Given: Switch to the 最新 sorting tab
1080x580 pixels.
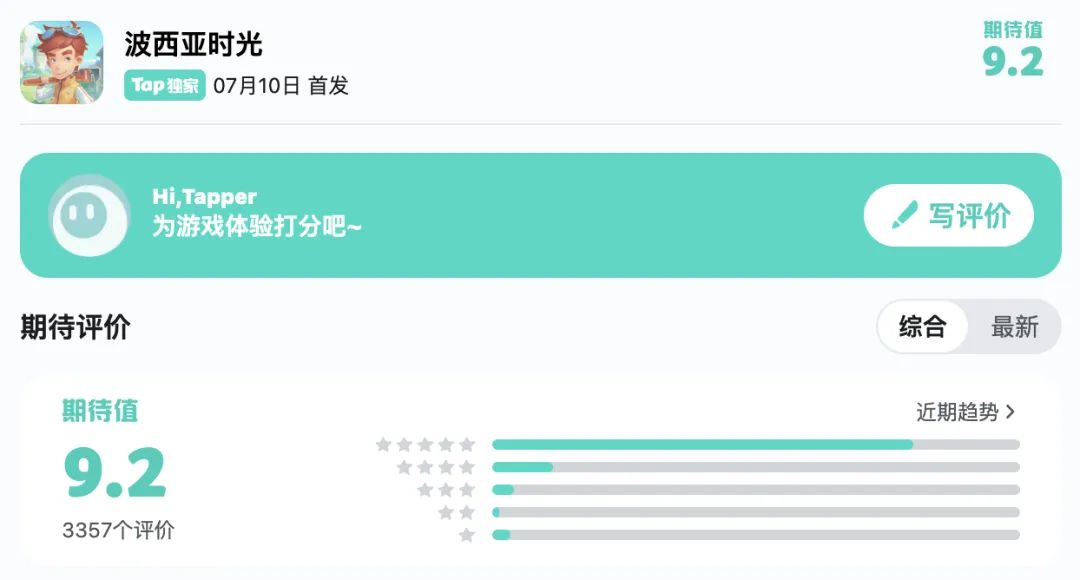Looking at the screenshot, I should [1014, 327].
